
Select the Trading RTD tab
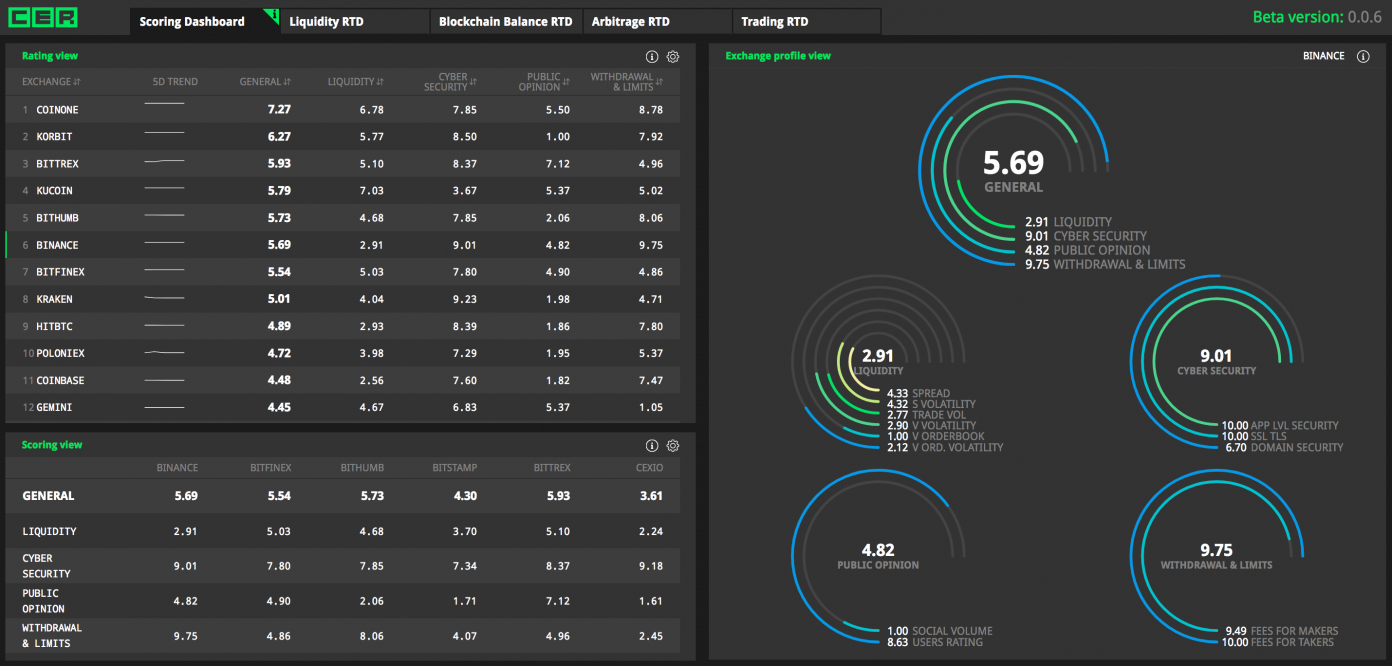pos(807,22)
